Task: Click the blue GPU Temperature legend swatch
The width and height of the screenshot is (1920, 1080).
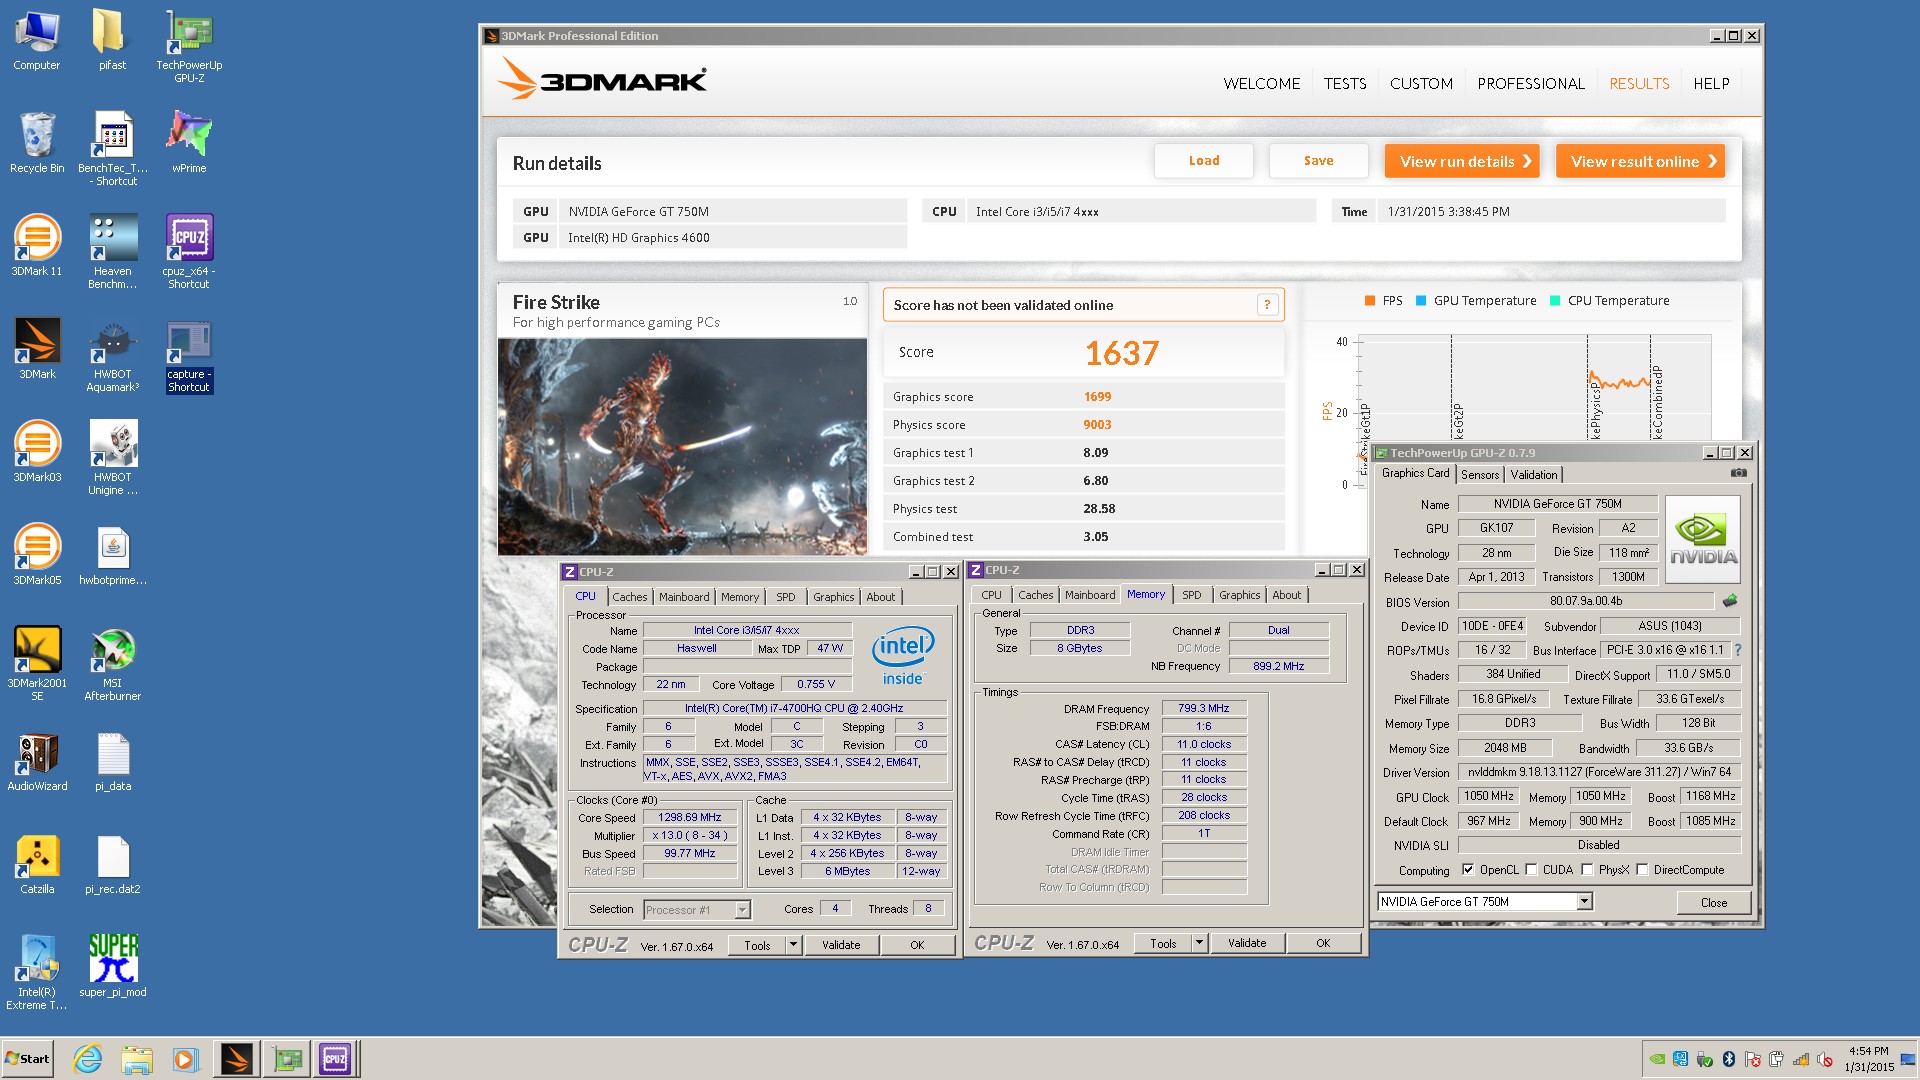Action: [x=1421, y=301]
